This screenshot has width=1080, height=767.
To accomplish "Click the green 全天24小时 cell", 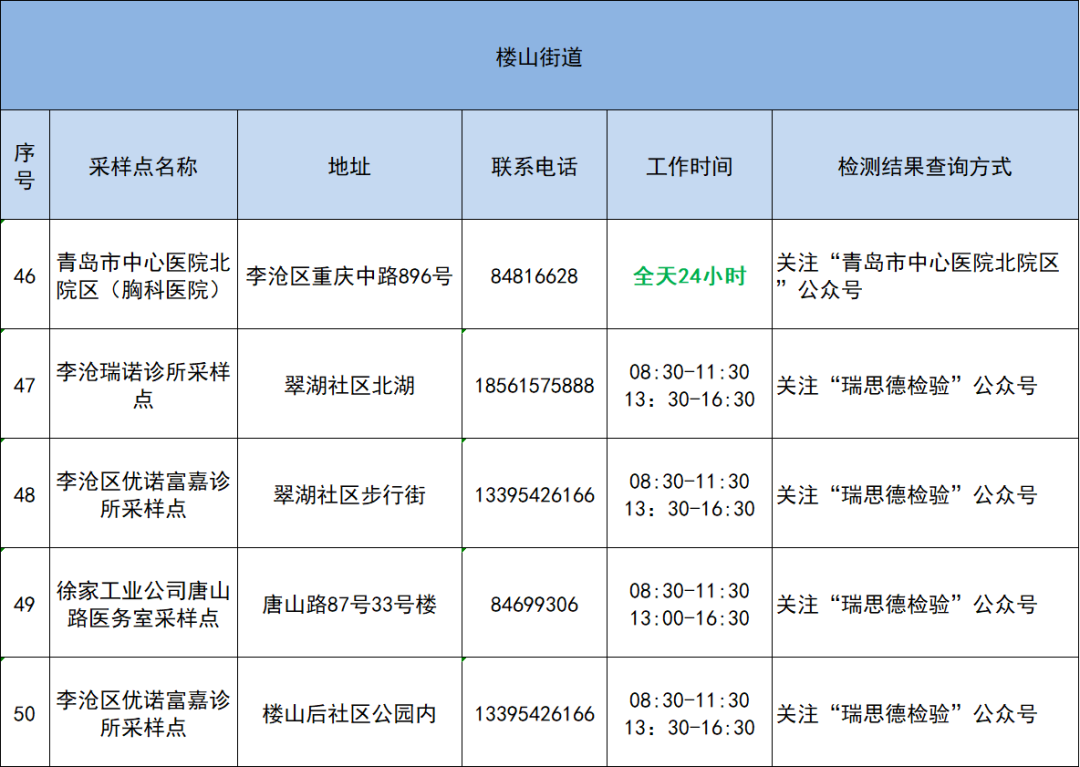I will pos(689,275).
